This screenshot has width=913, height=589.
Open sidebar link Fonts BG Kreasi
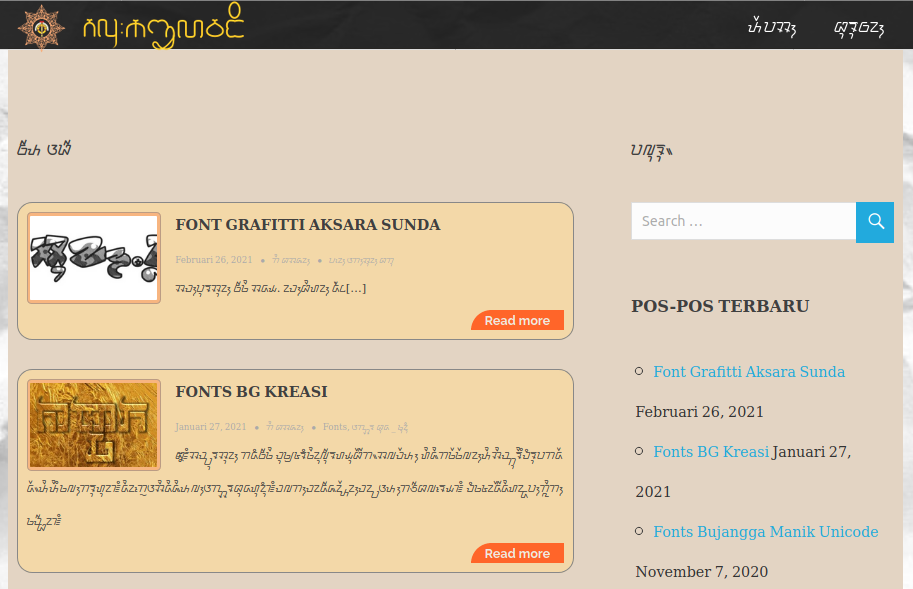[x=710, y=452]
